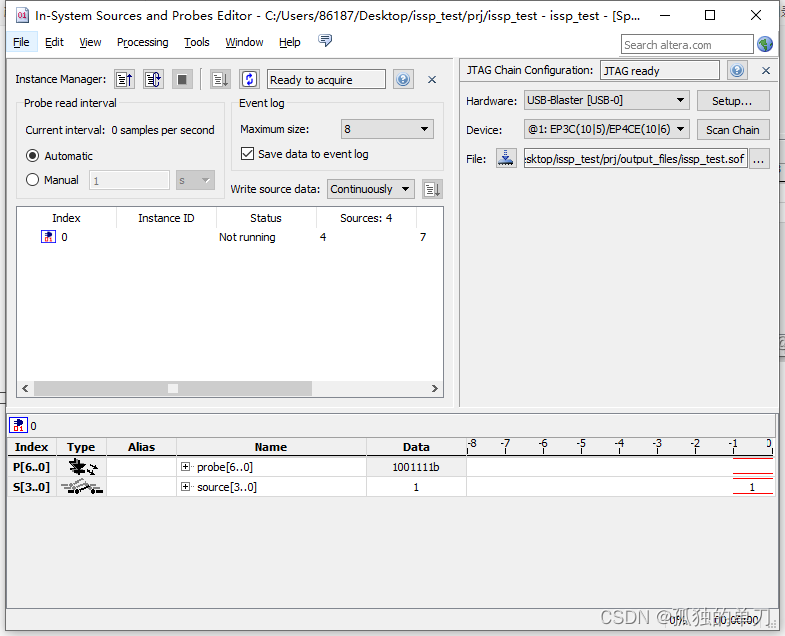This screenshot has height=636, width=785.
Task: Click the P[6..0] index cell
Action: click(x=31, y=467)
